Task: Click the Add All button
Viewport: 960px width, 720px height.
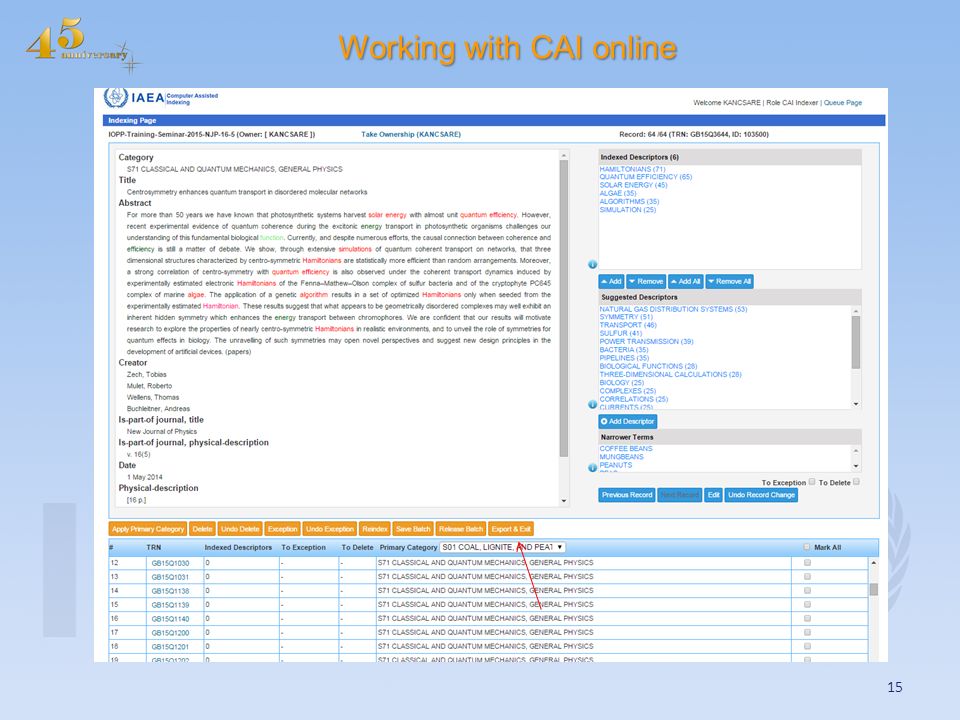Action: click(686, 282)
